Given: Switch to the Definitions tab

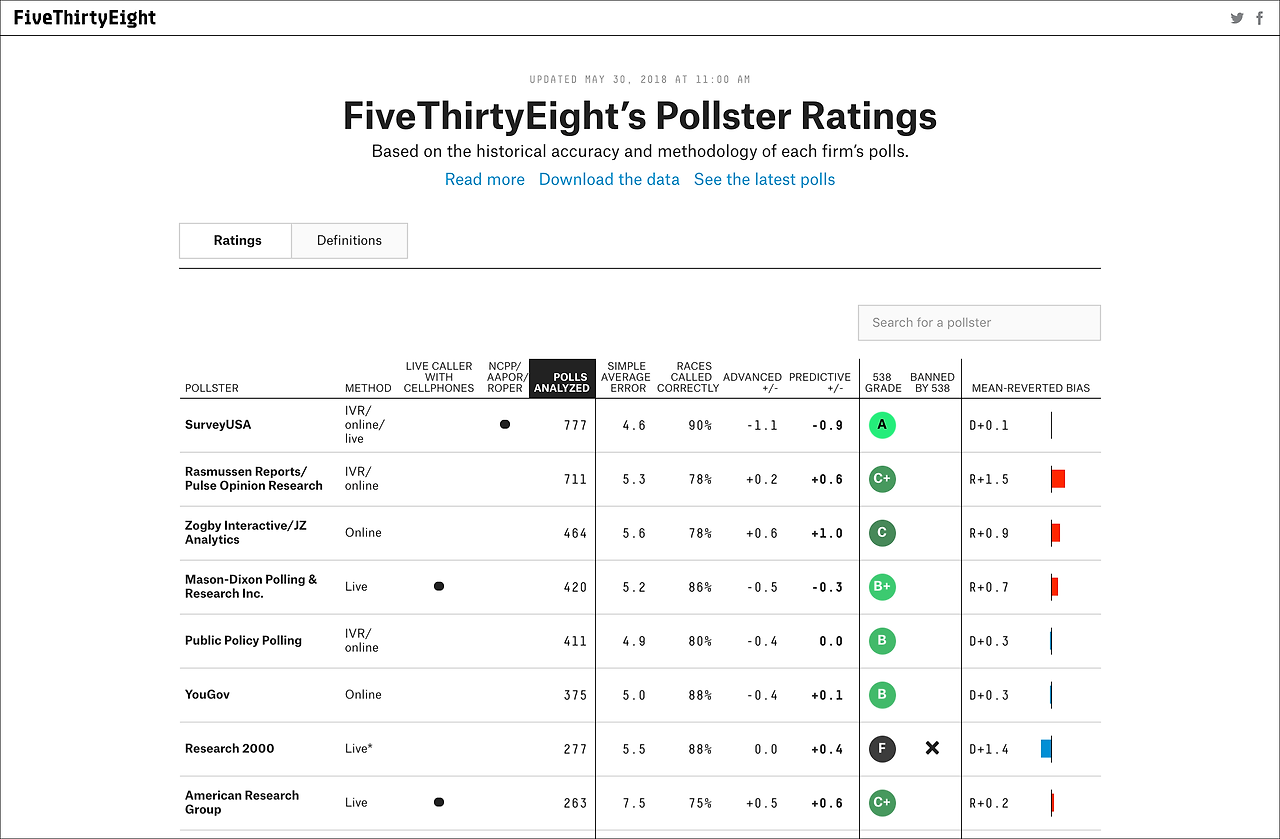Looking at the screenshot, I should (x=349, y=240).
